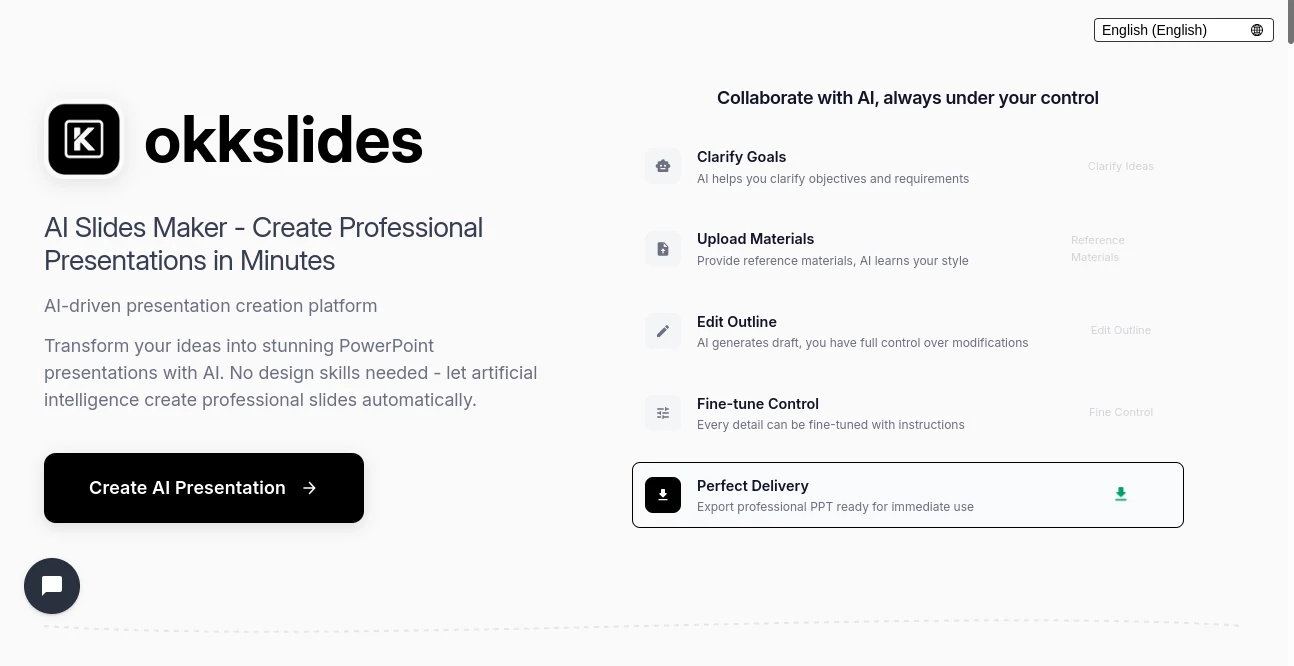Click the okkslides K logo icon

[x=84, y=139]
